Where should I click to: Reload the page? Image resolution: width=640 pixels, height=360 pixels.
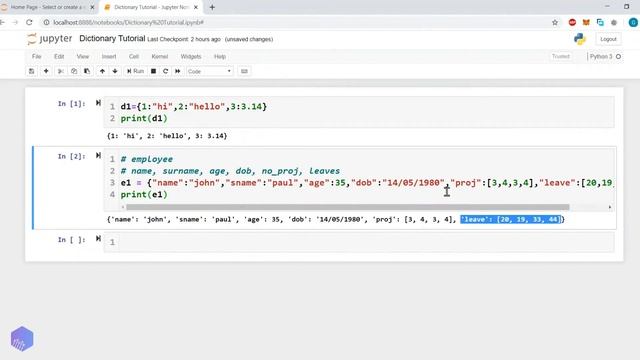29,22
